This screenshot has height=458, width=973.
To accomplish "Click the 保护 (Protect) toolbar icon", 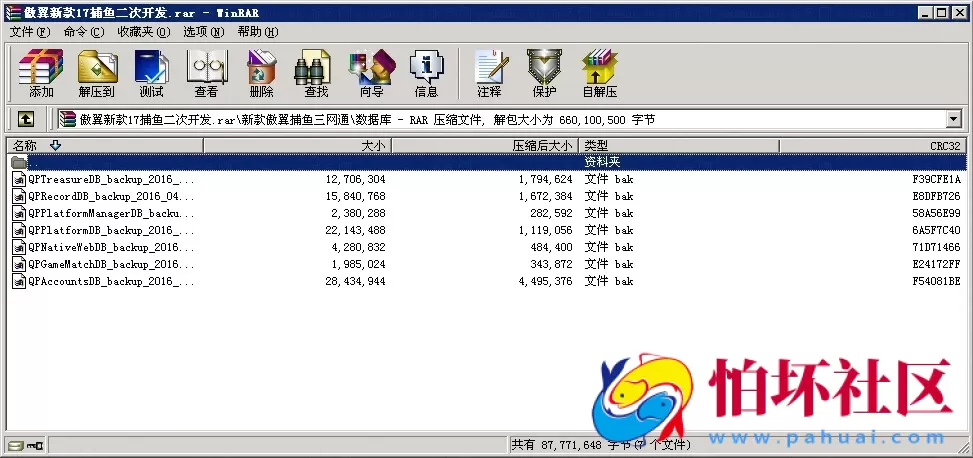I will pyautogui.click(x=544, y=74).
